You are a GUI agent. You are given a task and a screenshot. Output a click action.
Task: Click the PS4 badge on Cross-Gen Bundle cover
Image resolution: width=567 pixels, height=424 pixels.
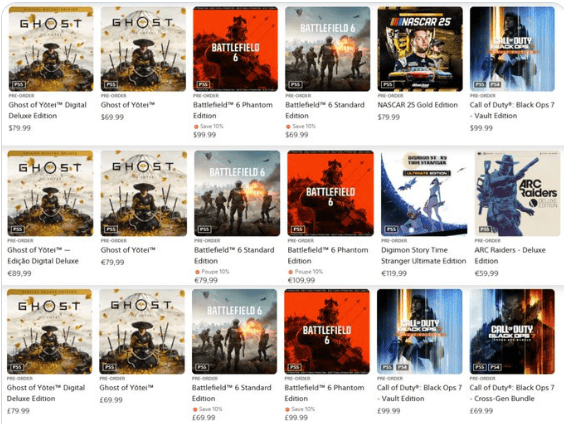point(495,367)
